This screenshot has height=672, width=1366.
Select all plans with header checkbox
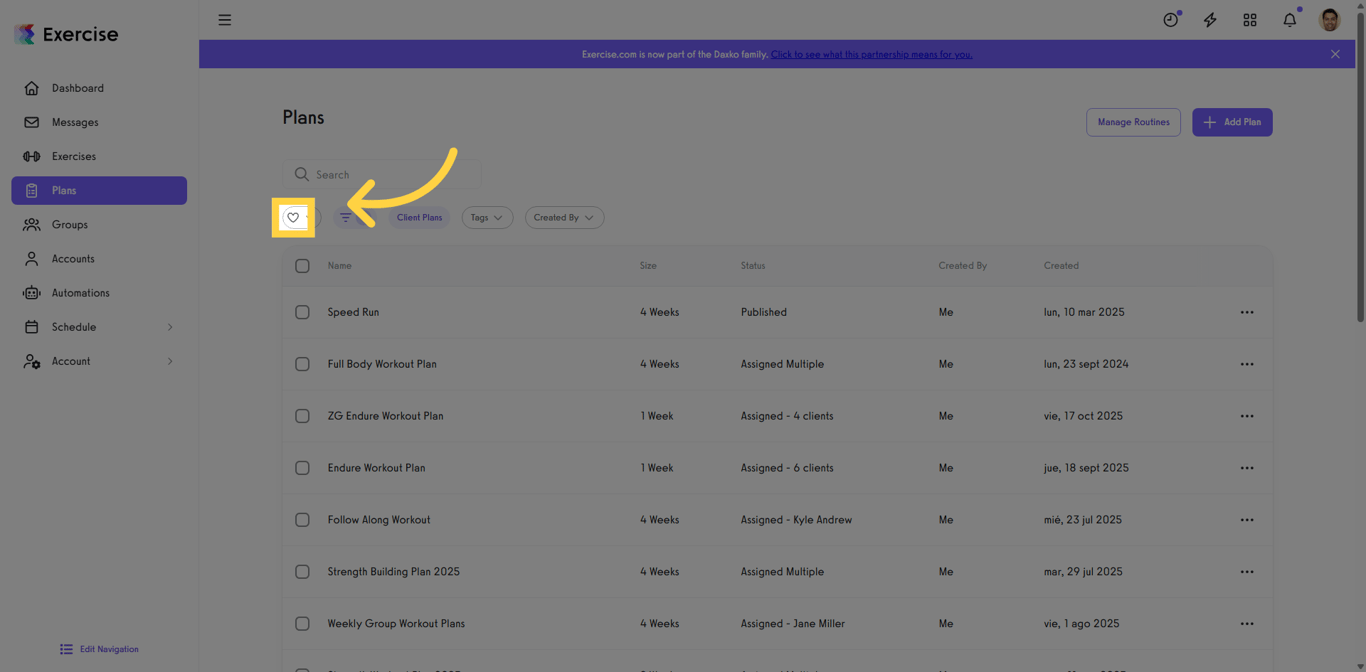coord(302,266)
